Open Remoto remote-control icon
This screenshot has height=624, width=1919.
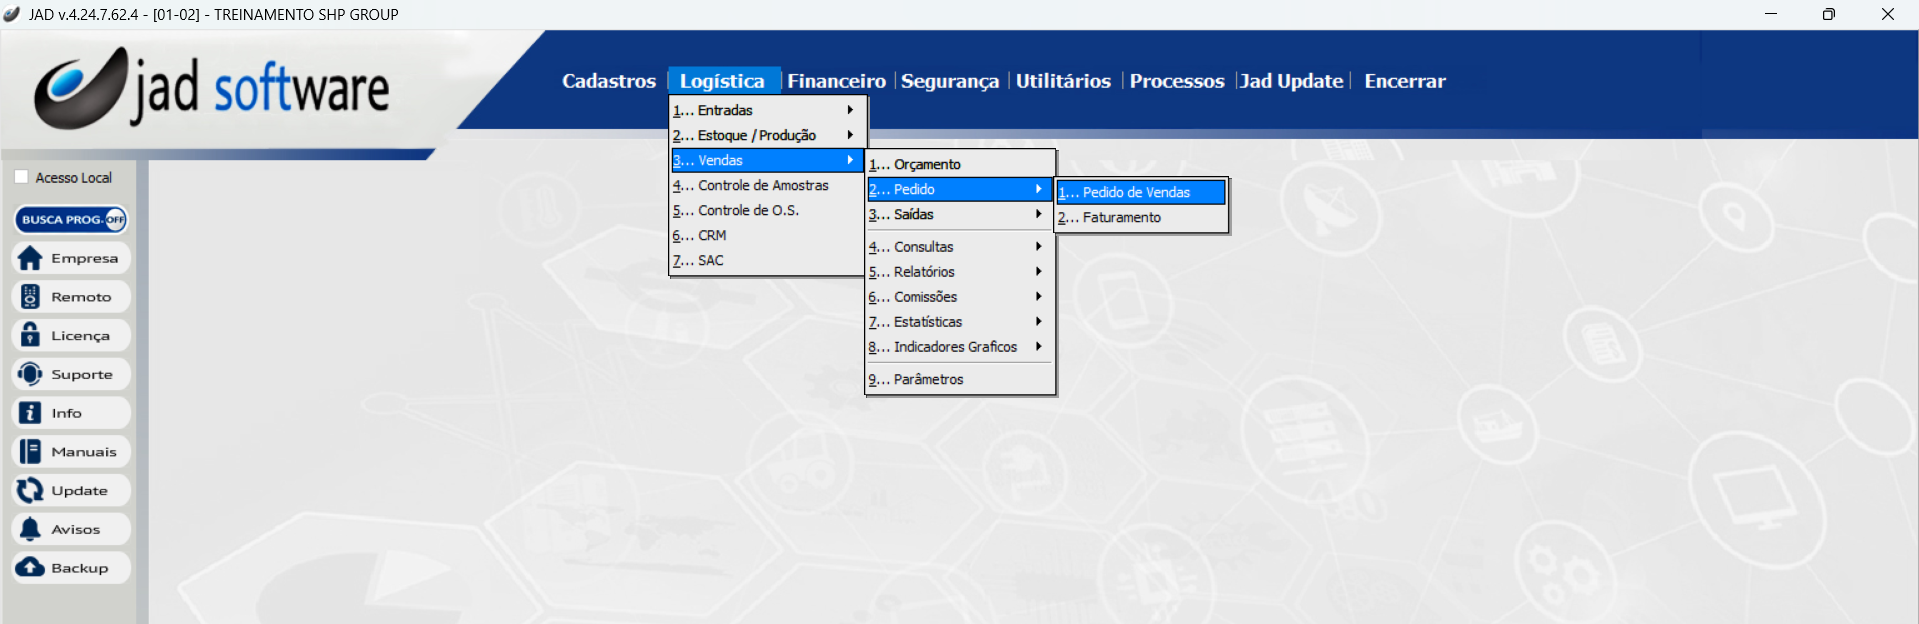31,297
